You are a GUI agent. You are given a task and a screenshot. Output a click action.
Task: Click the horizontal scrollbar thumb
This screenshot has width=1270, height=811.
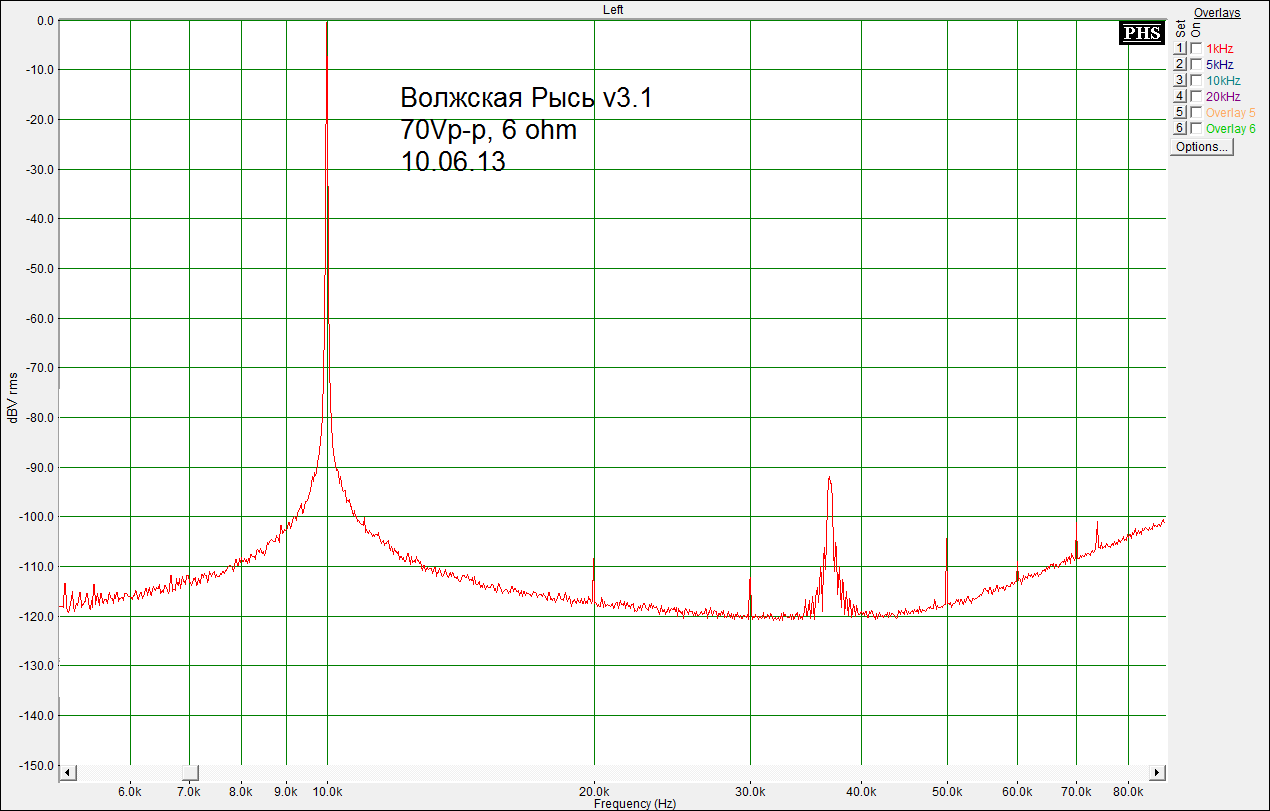point(189,773)
